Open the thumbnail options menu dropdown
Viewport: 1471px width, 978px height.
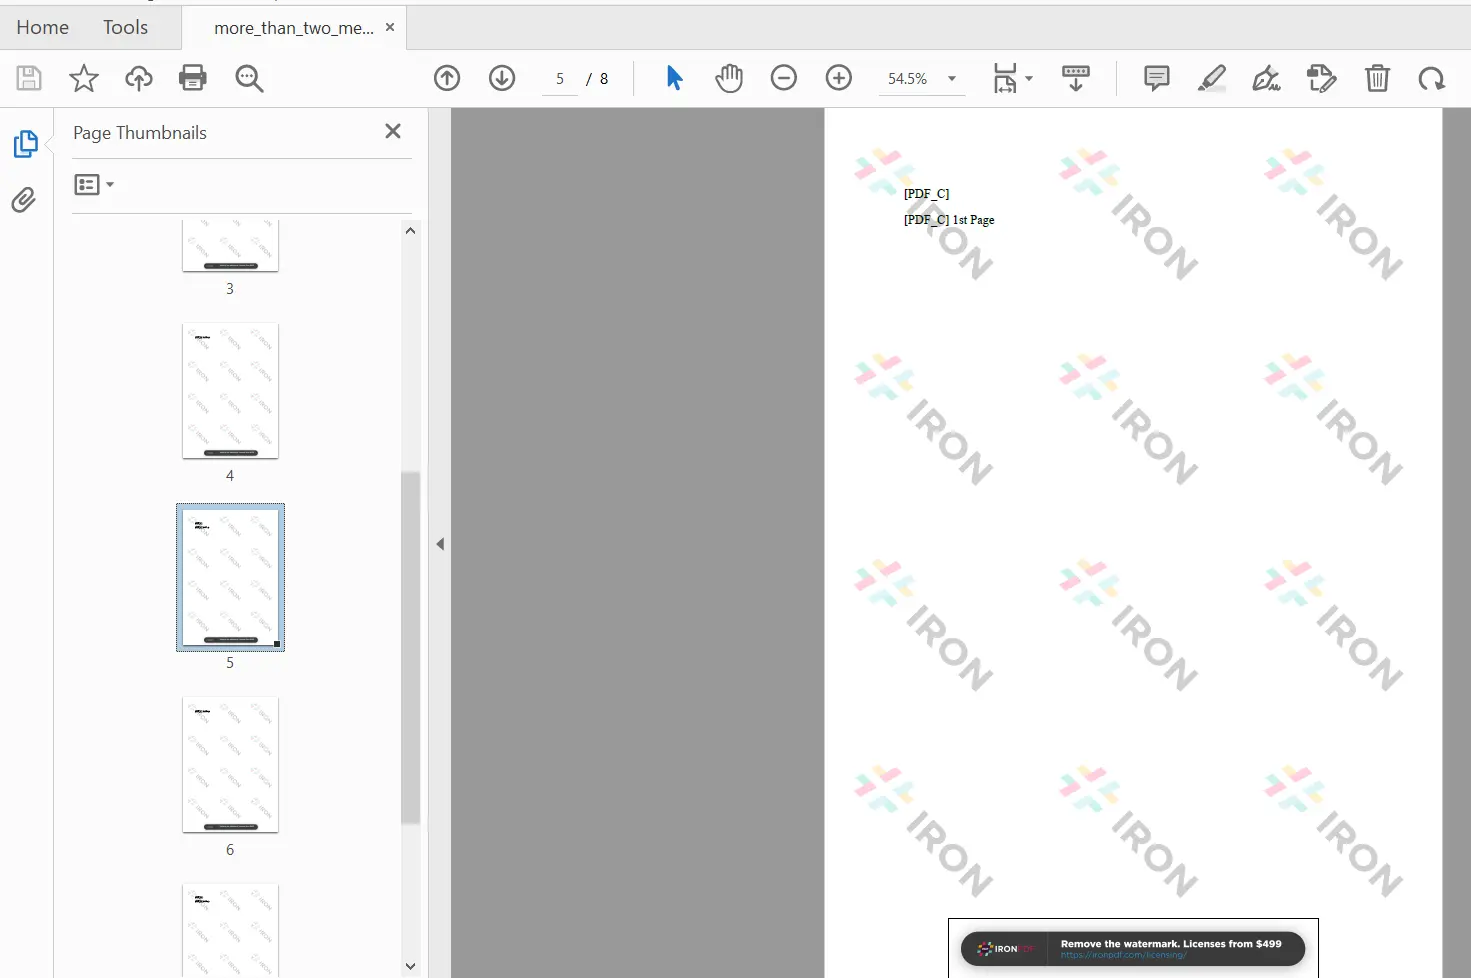click(95, 185)
